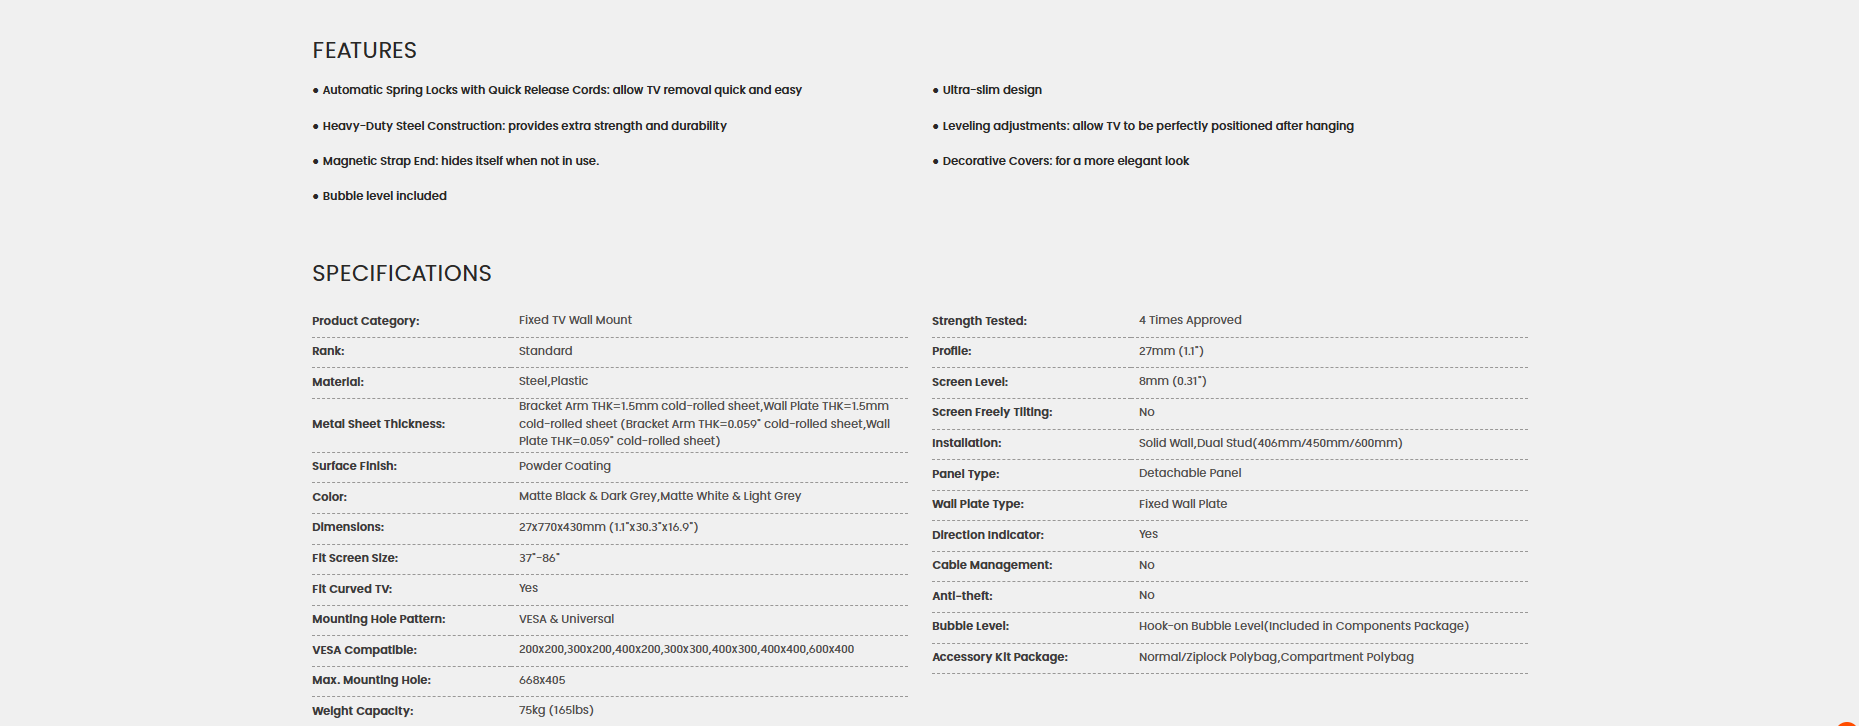Click the orange floating button at bottom-right corner
Image resolution: width=1859 pixels, height=726 pixels.
coord(1850,723)
